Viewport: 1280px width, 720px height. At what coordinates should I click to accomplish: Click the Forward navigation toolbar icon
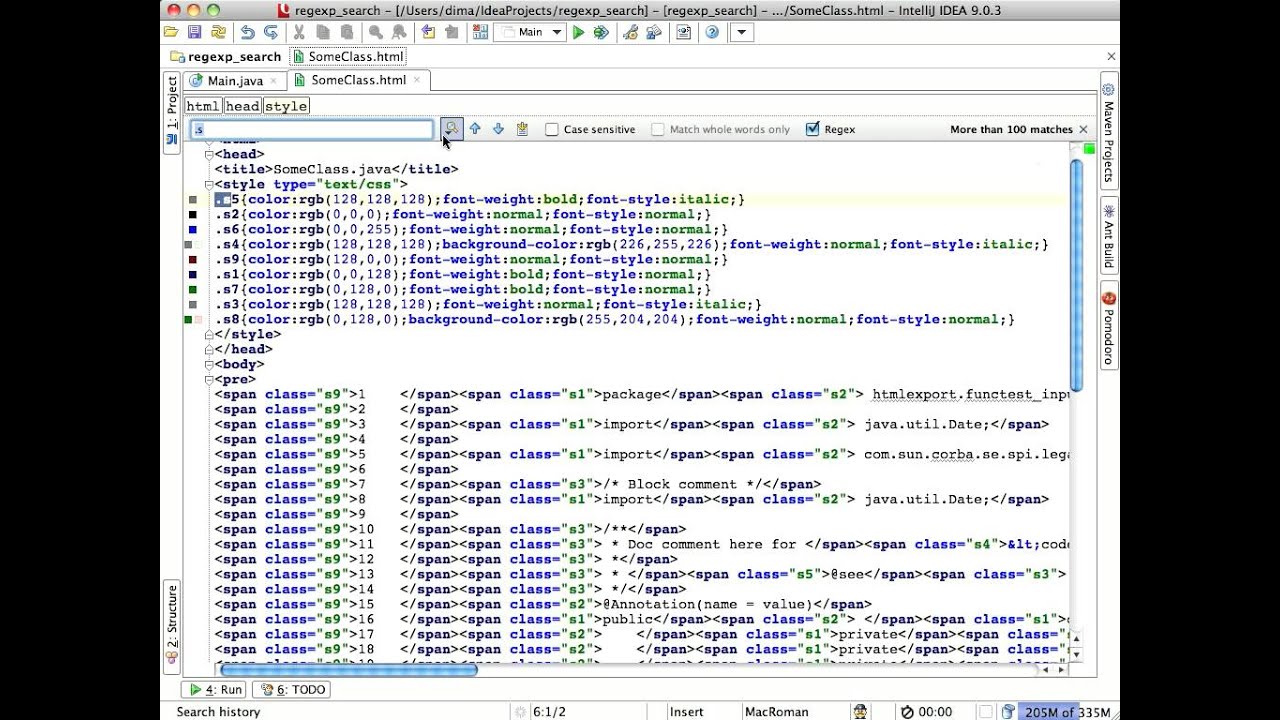click(x=451, y=32)
